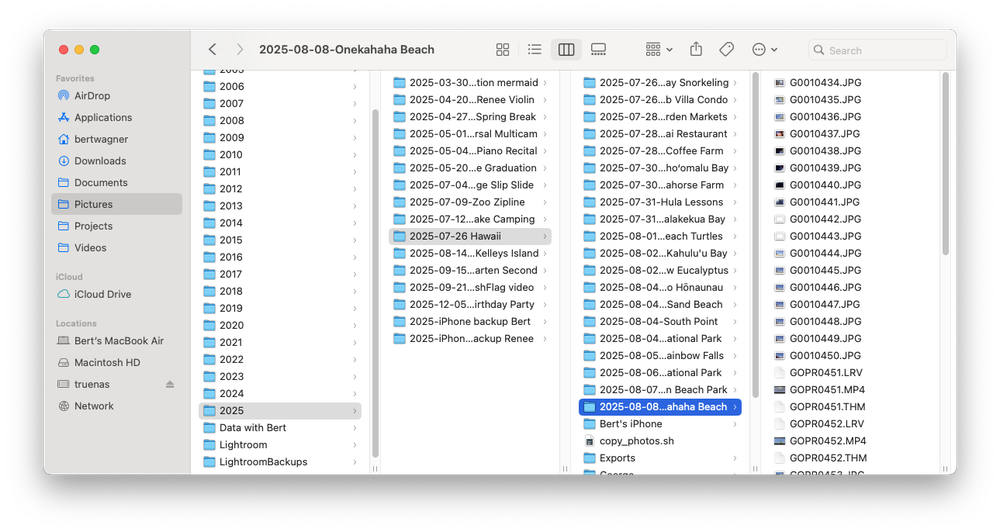The image size is (1000, 532).
Task: Open the More actions ellipsis menu
Action: (x=764, y=50)
